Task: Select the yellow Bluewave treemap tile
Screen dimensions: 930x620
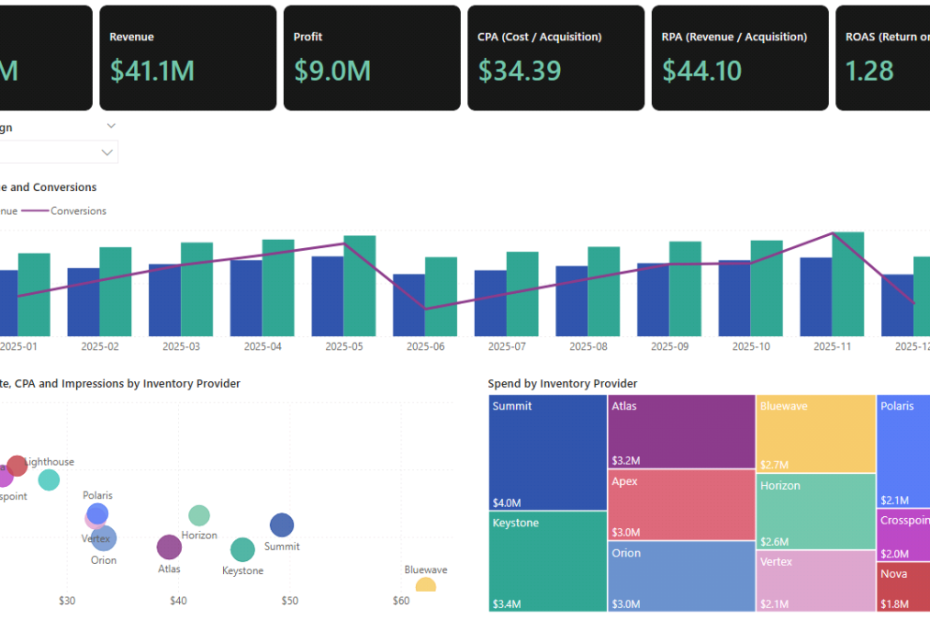Action: click(815, 433)
